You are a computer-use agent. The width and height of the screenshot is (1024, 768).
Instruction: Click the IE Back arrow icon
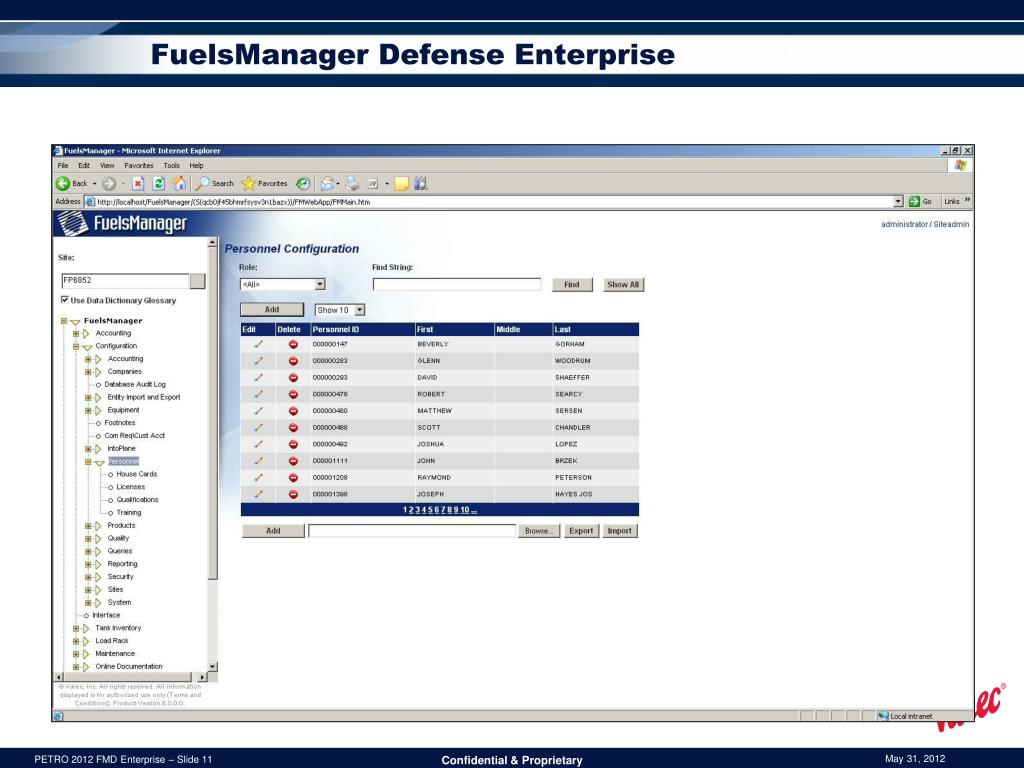click(x=63, y=184)
